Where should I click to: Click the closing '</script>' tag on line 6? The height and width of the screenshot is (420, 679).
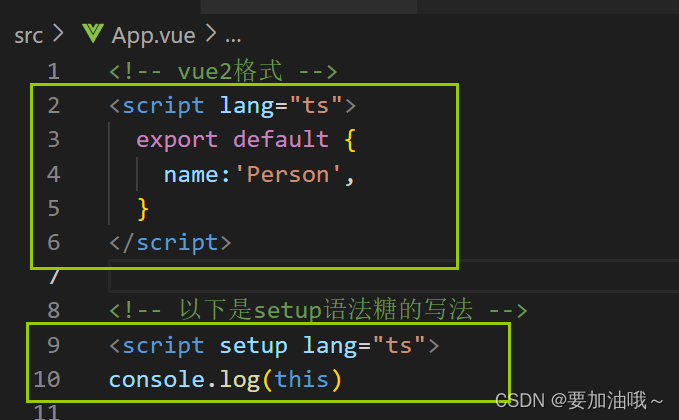click(170, 243)
